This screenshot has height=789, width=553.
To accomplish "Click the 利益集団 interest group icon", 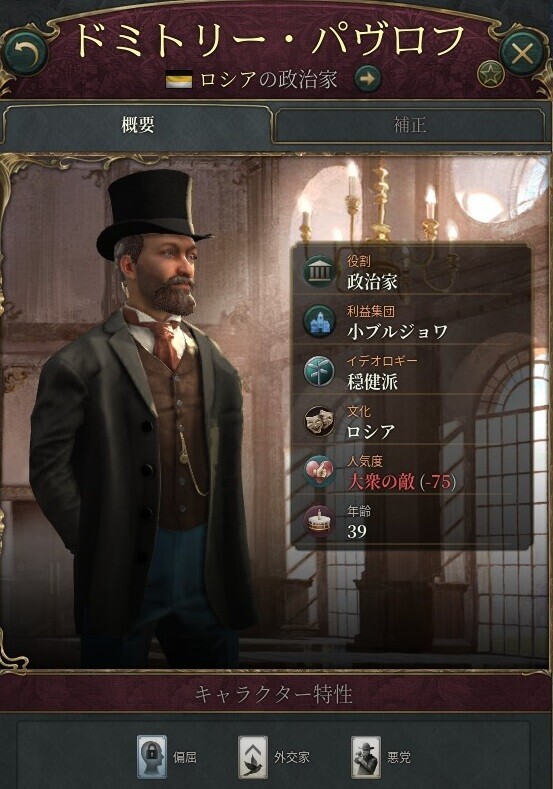I will click(x=320, y=321).
